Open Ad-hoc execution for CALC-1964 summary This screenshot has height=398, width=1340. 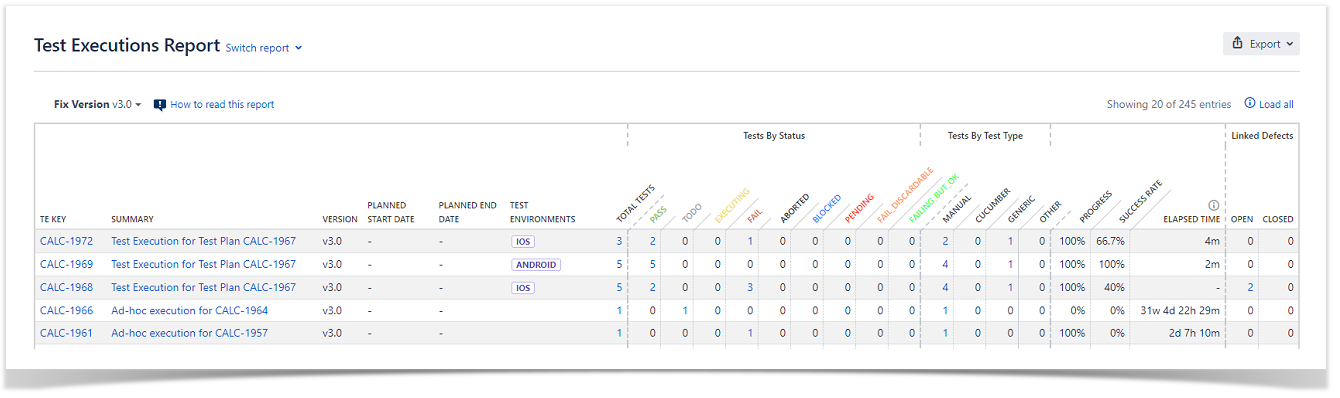click(189, 310)
